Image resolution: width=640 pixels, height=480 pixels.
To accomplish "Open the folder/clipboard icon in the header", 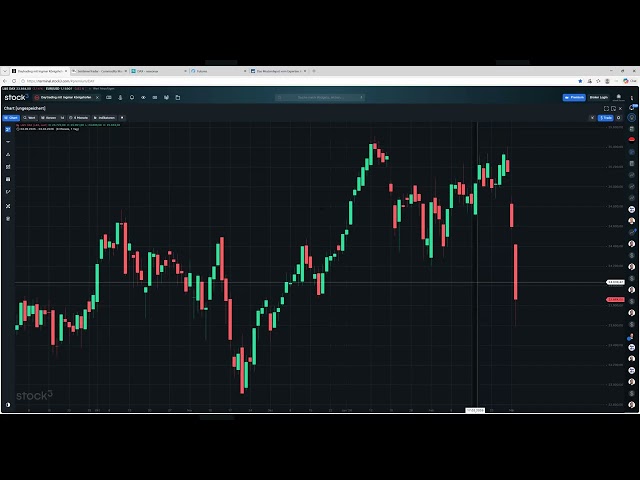I will [178, 98].
